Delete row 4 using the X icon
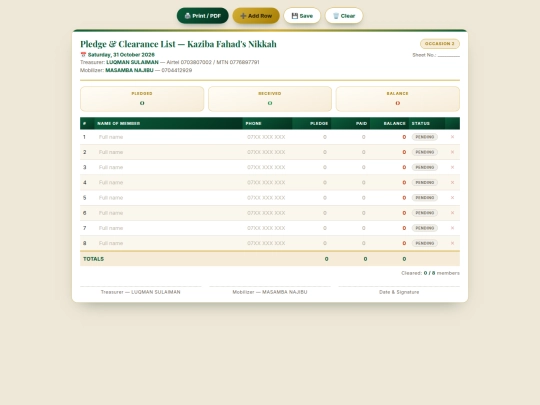Viewport: 540px width, 405px height. [x=453, y=183]
